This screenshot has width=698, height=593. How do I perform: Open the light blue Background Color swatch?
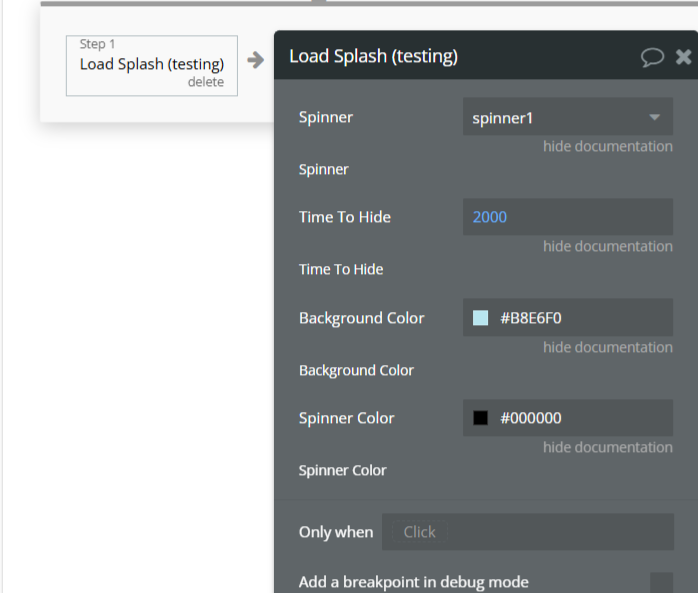click(481, 318)
